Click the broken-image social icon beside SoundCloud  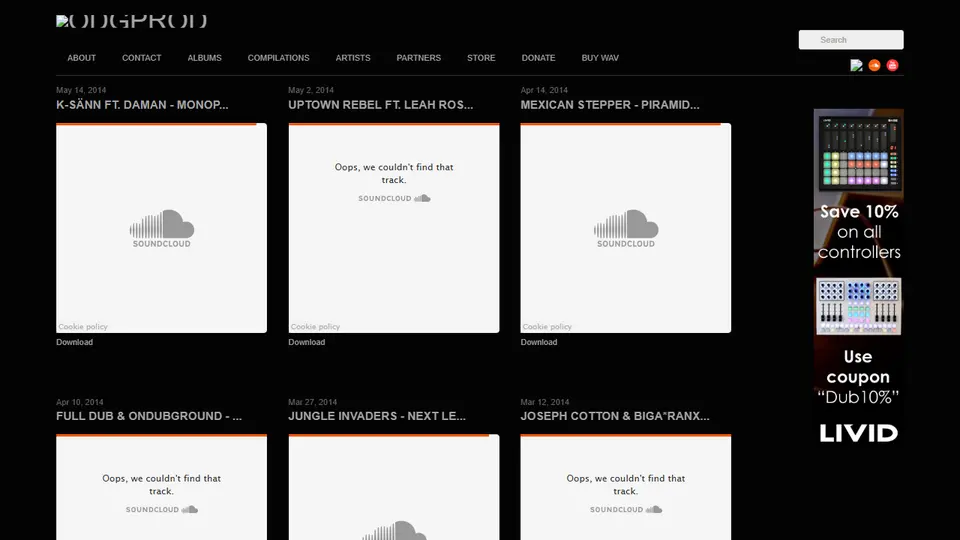click(857, 66)
